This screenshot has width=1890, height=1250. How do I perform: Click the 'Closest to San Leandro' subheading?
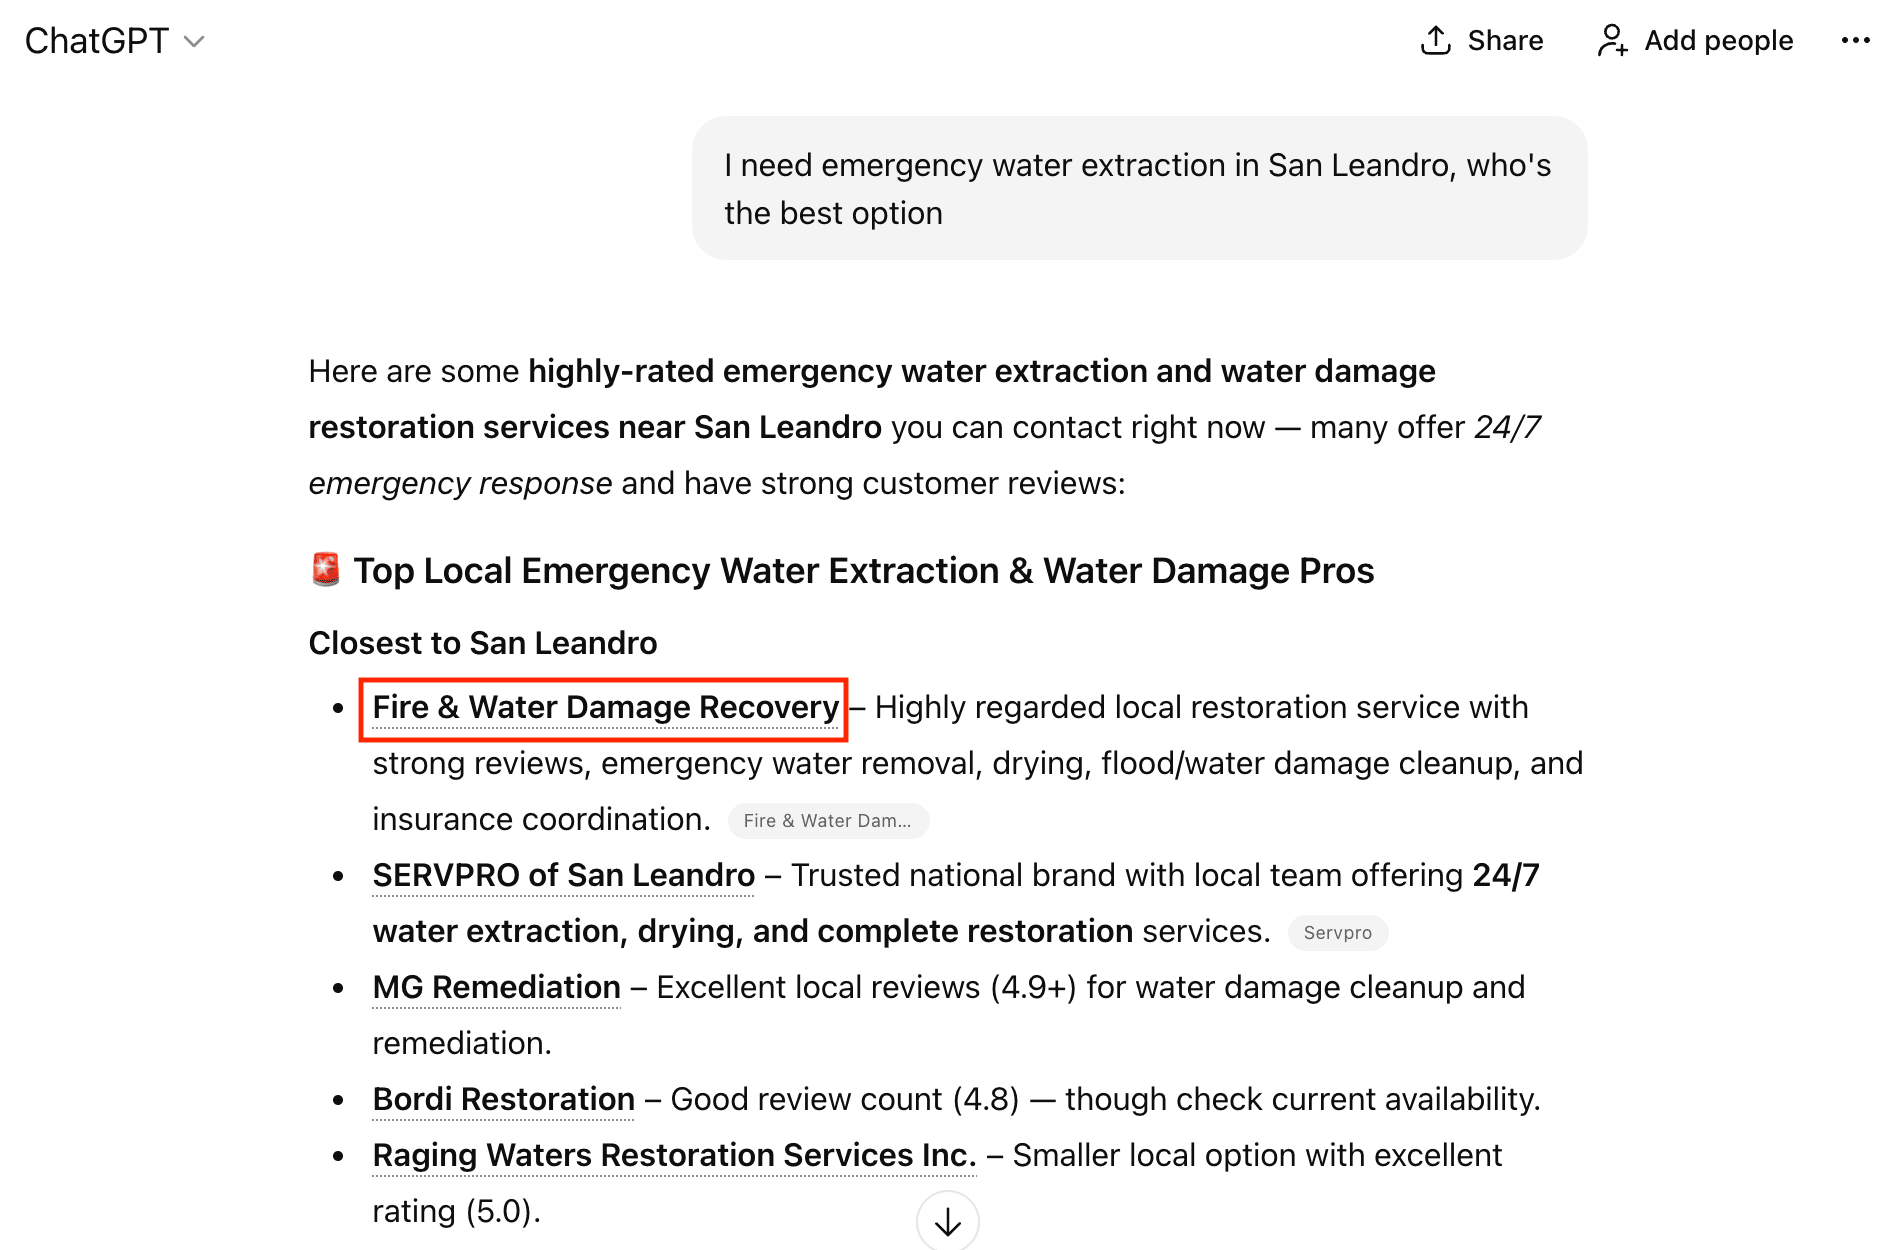483,643
